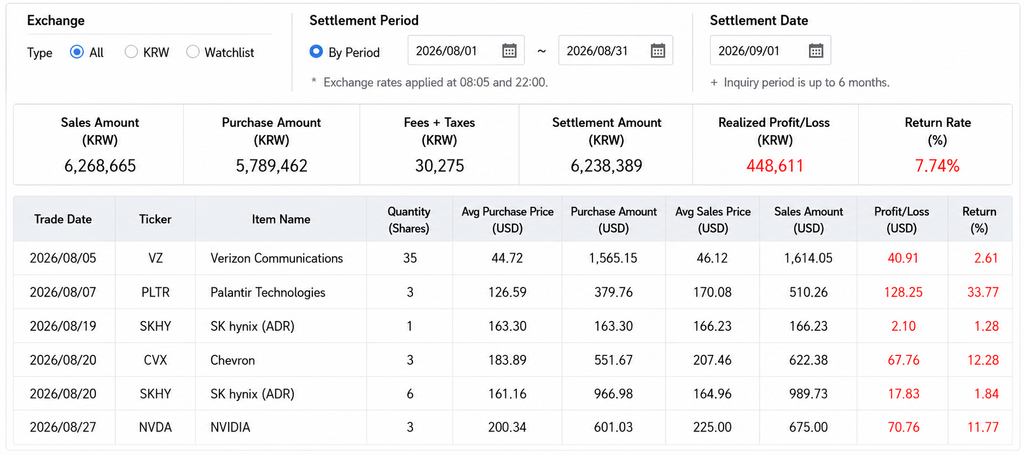The width and height of the screenshot is (1024, 455).
Task: Click the 2026/09/01 settlement date field
Action: point(771,50)
